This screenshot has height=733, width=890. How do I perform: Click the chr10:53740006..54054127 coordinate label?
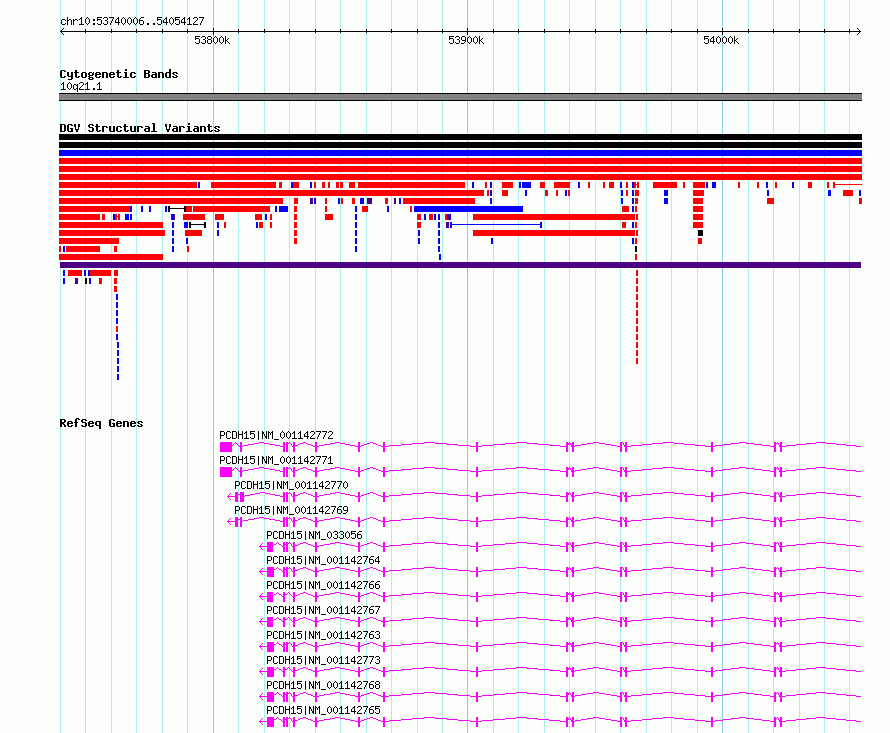tap(132, 21)
